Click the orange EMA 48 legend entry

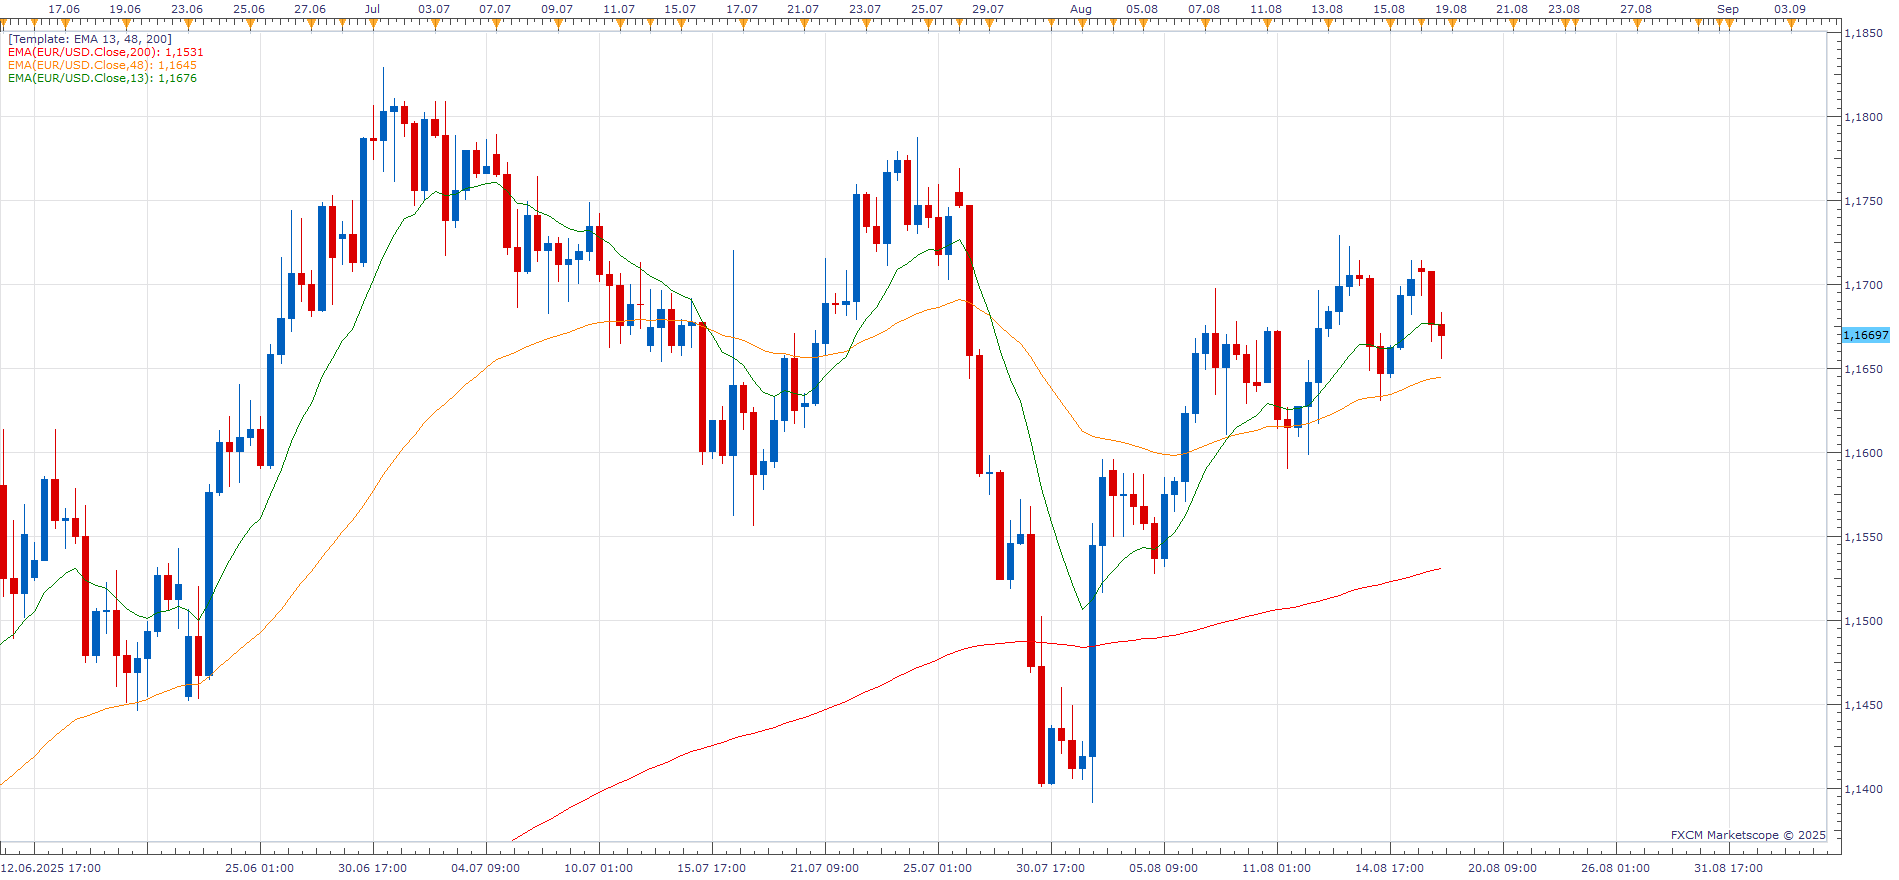(x=102, y=65)
